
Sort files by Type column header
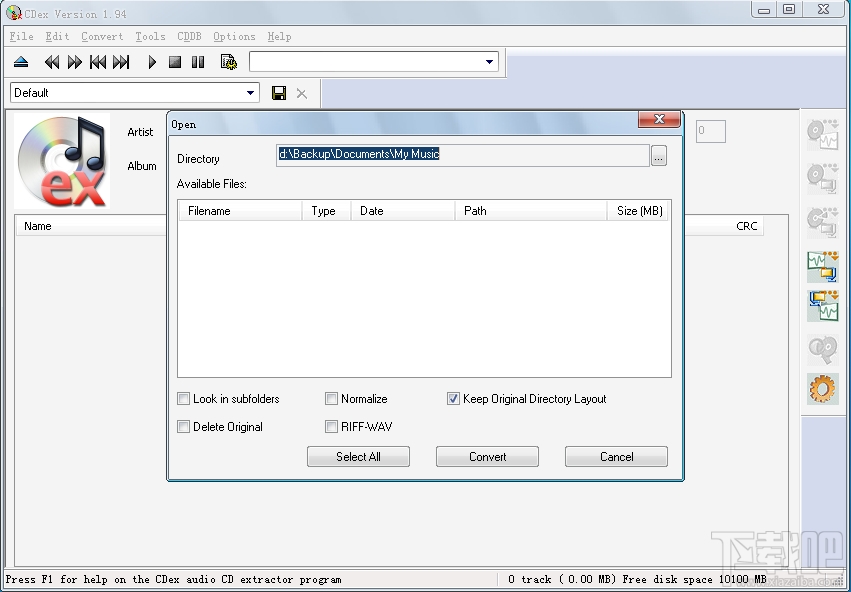tap(326, 211)
